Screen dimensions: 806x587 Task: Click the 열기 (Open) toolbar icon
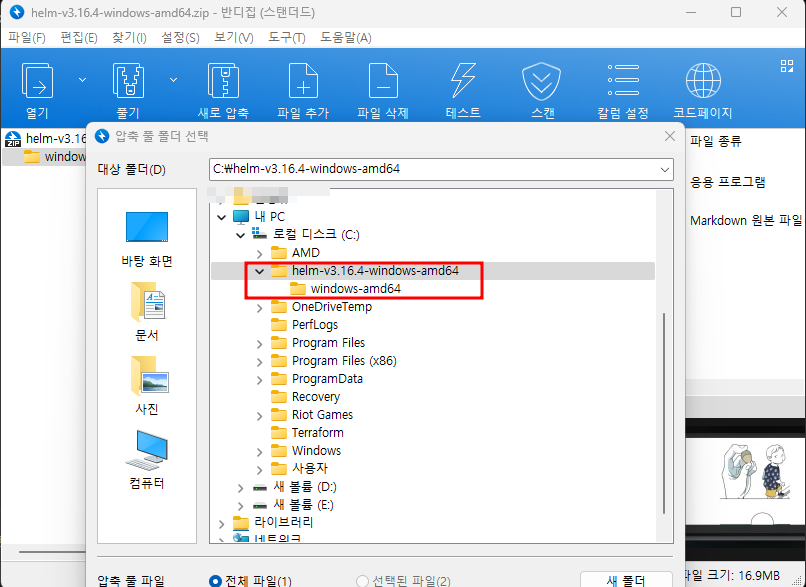click(x=37, y=81)
